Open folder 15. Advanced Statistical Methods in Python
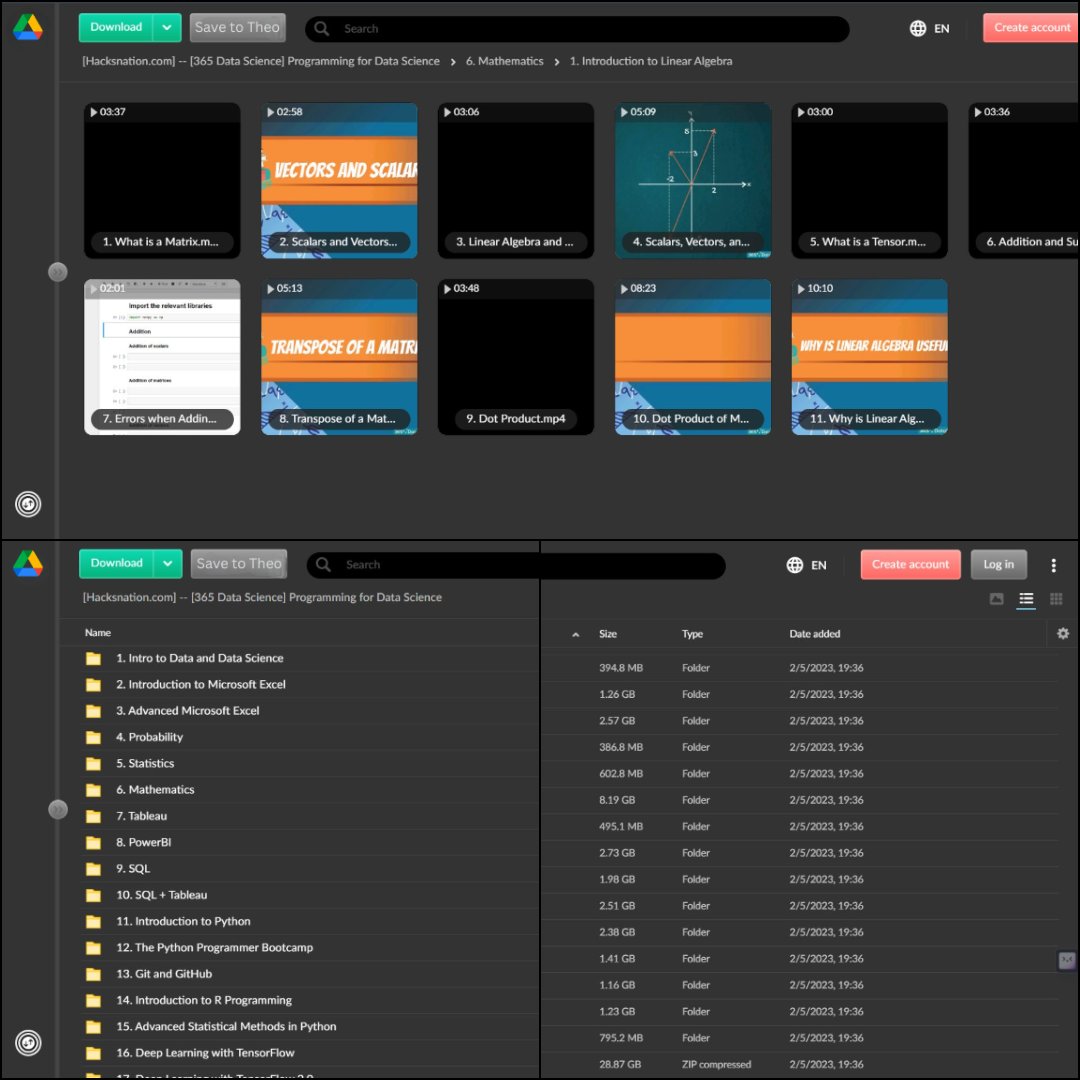Screen dimensions: 1080x1080 (226, 1027)
